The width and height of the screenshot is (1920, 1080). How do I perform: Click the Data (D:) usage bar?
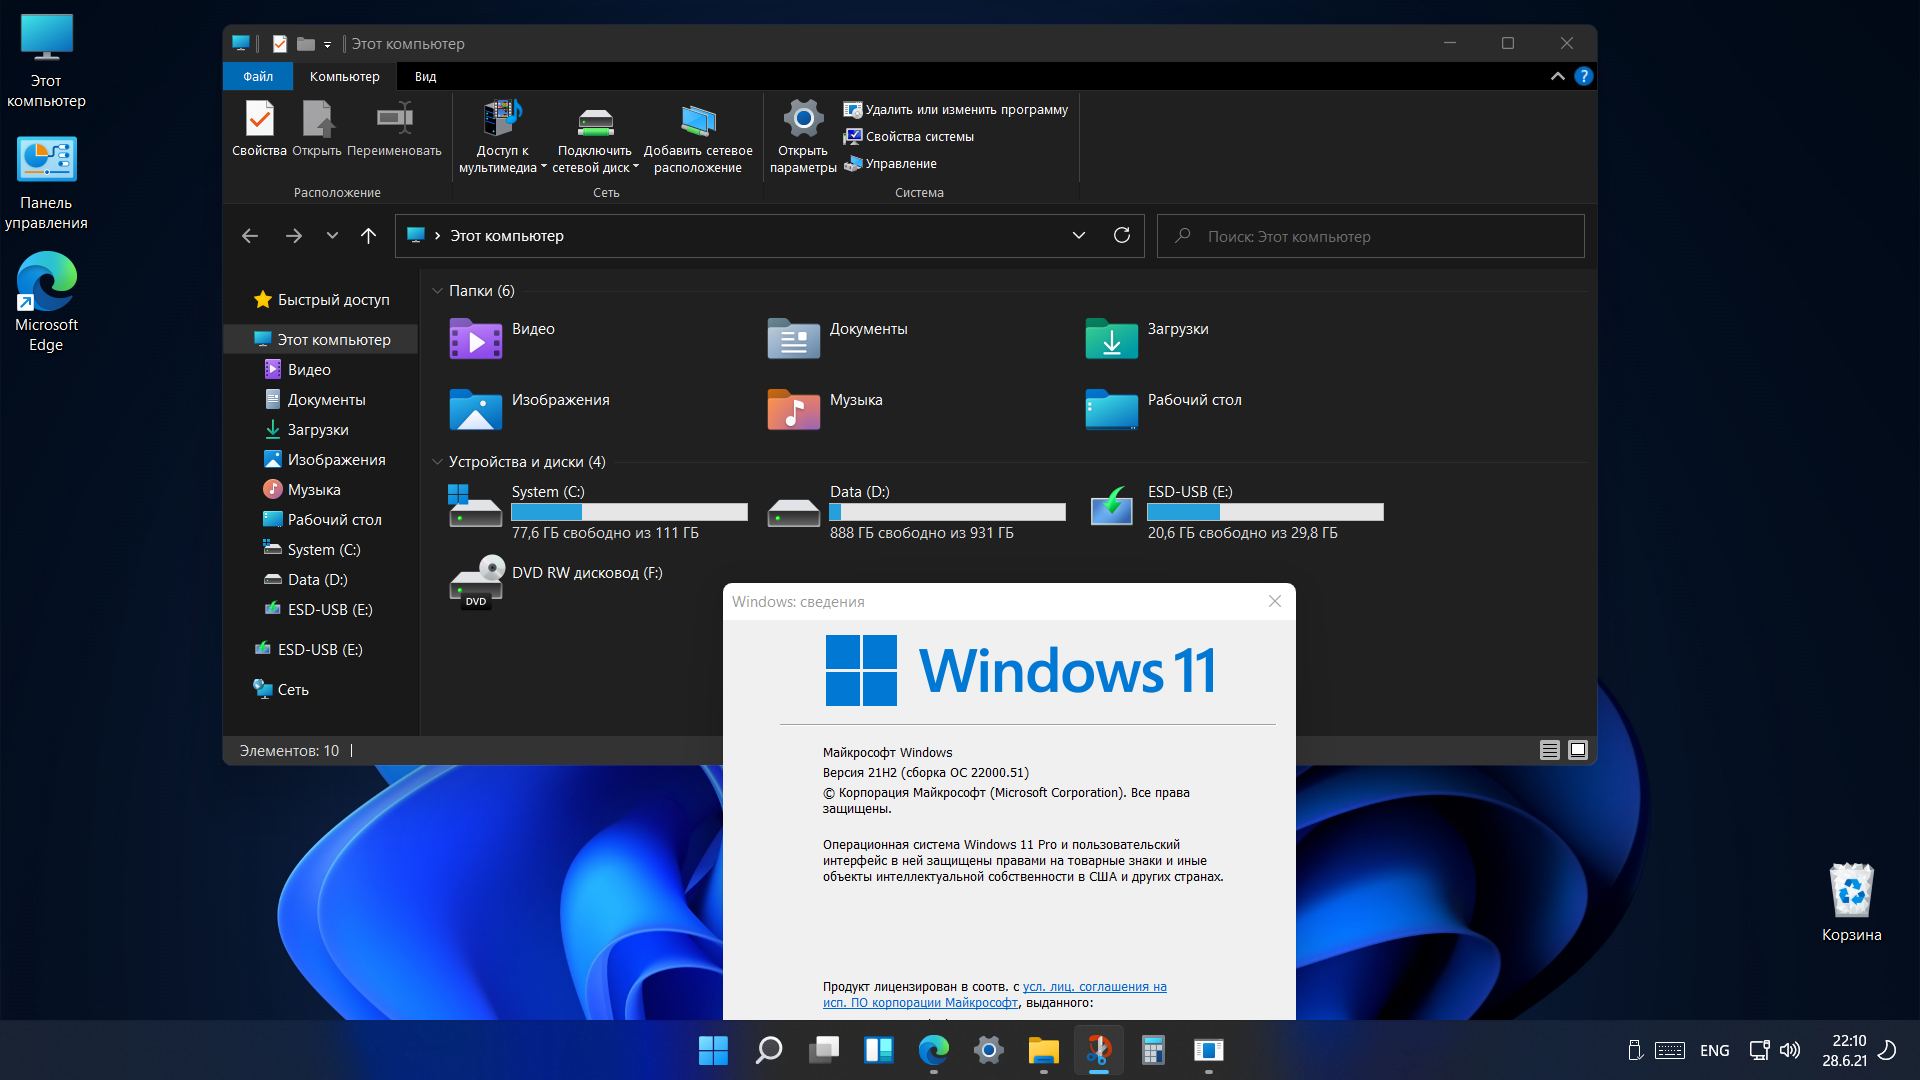click(947, 512)
